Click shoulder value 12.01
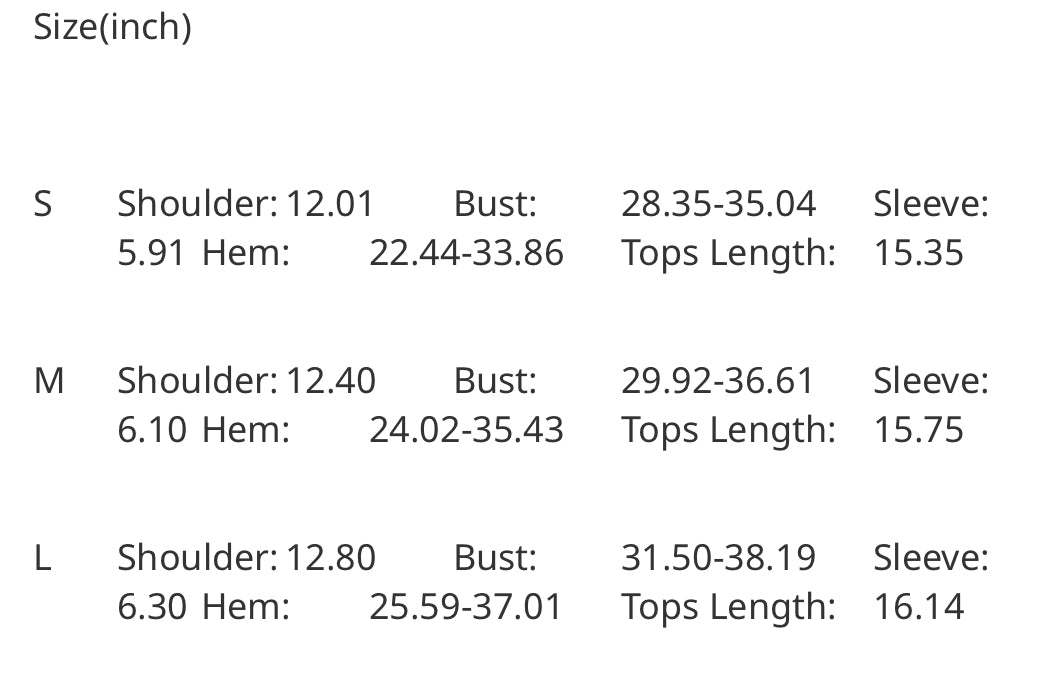Viewport: 1046px width, 688px height. pyautogui.click(x=330, y=204)
